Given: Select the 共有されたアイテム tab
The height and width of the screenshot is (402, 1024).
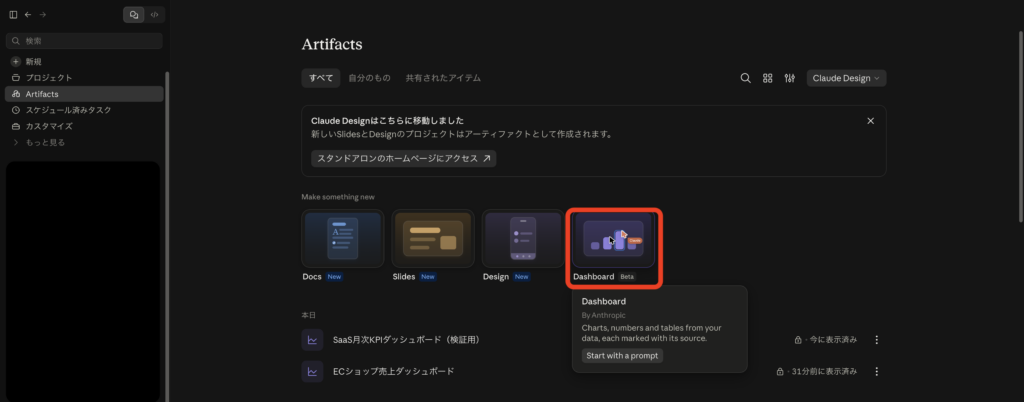Looking at the screenshot, I should click(443, 78).
